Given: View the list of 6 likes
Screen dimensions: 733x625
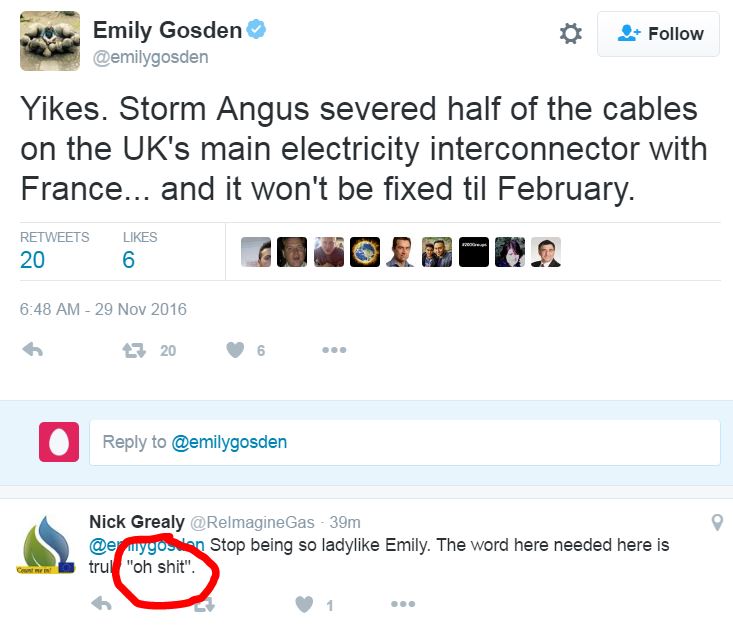Looking at the screenshot, I should [129, 260].
